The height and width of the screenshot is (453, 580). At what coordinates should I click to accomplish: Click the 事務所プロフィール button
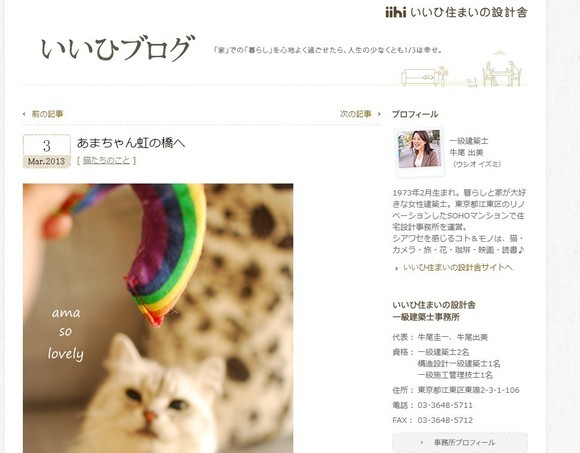460,442
